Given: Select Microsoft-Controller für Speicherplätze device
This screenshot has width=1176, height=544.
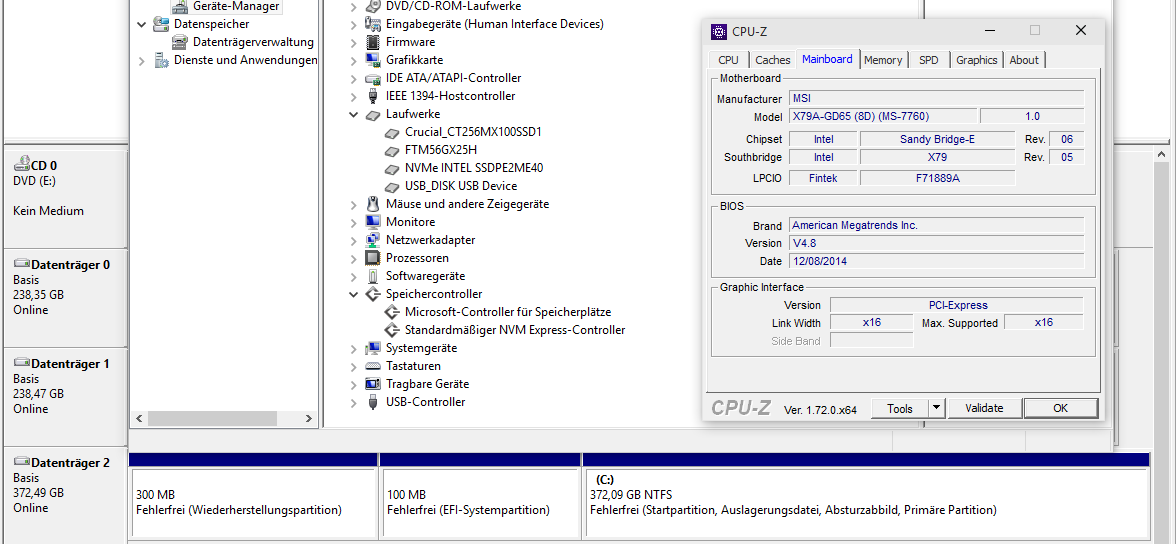Looking at the screenshot, I should [508, 312].
